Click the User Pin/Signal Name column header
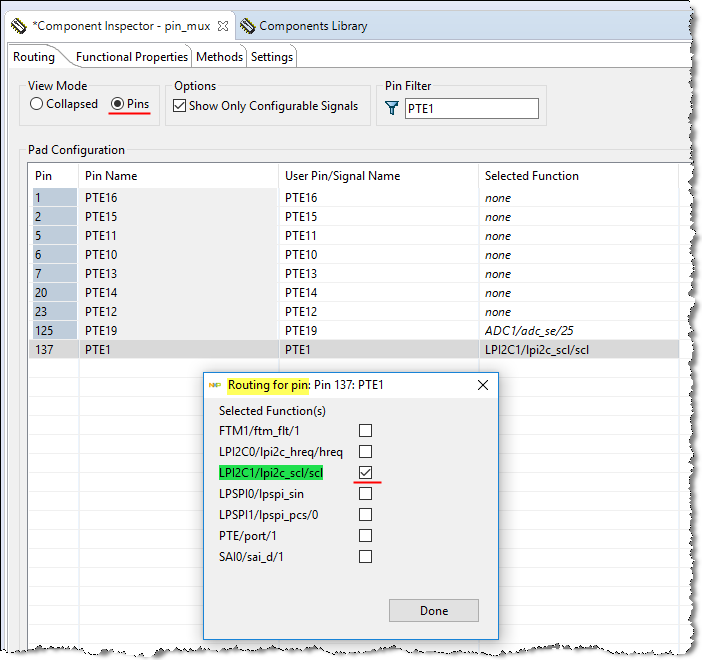 point(378,176)
